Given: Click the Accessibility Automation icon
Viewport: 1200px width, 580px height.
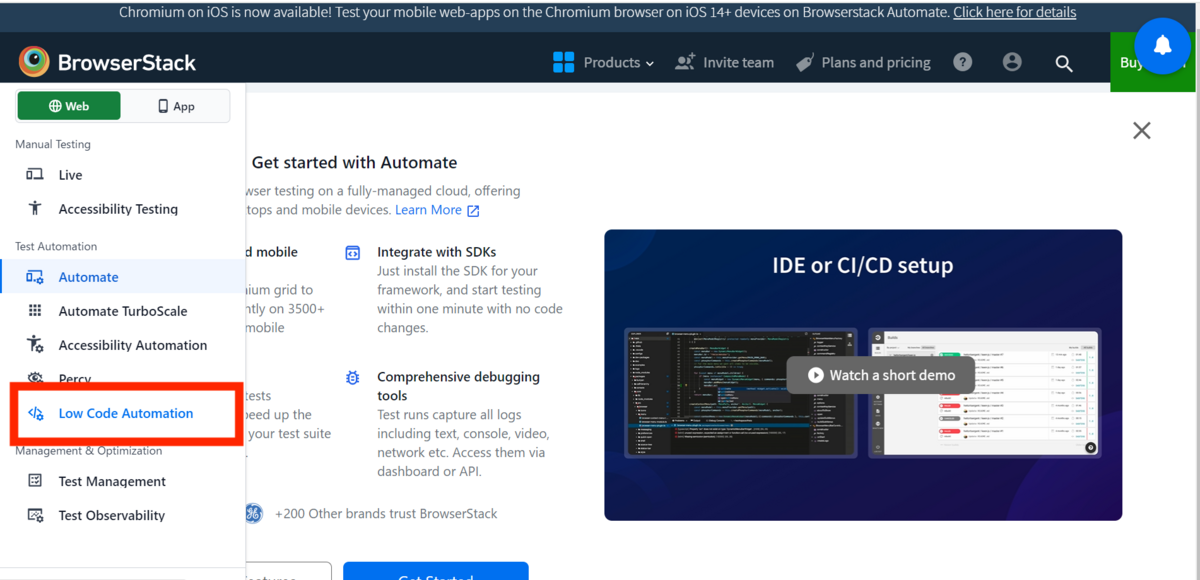Looking at the screenshot, I should point(35,345).
